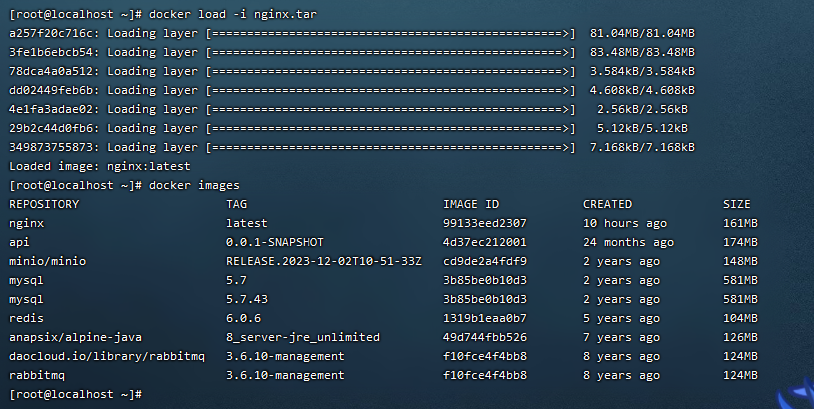Click the '24 months ago' created value
This screenshot has height=409, width=814.
coord(628,242)
